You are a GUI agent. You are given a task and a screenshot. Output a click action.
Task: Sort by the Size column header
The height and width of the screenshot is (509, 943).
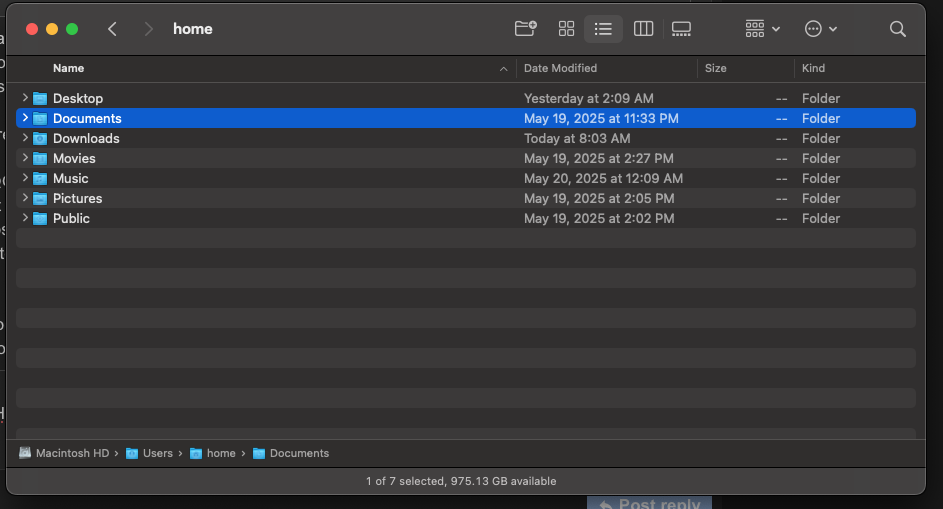click(716, 68)
